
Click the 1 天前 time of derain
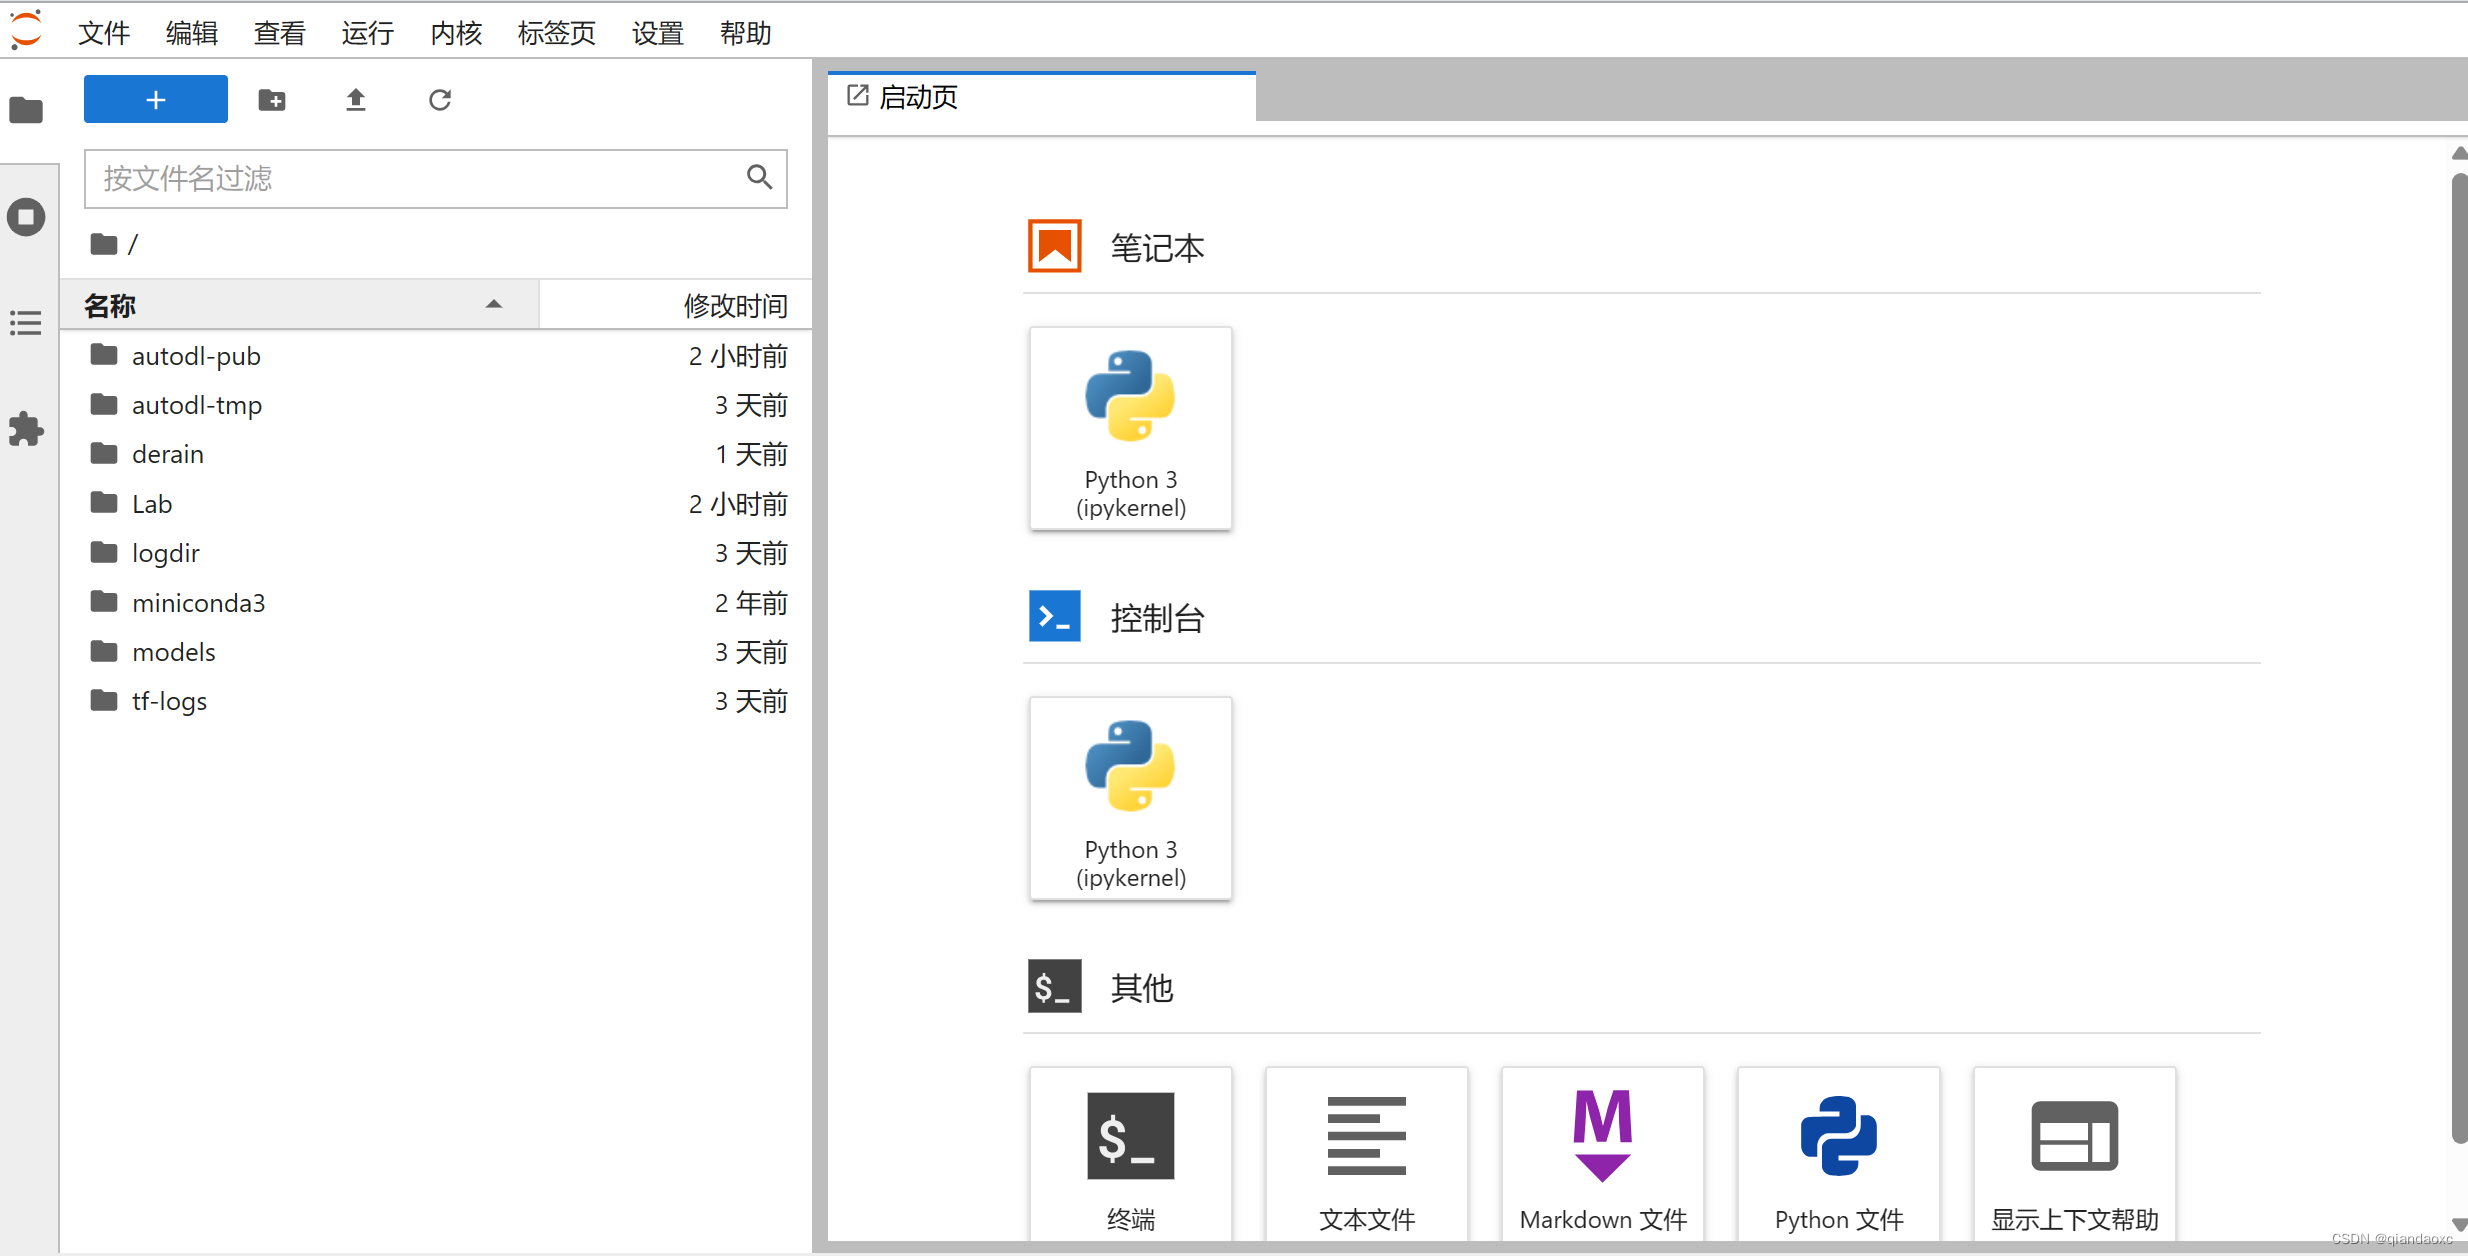[x=751, y=454]
